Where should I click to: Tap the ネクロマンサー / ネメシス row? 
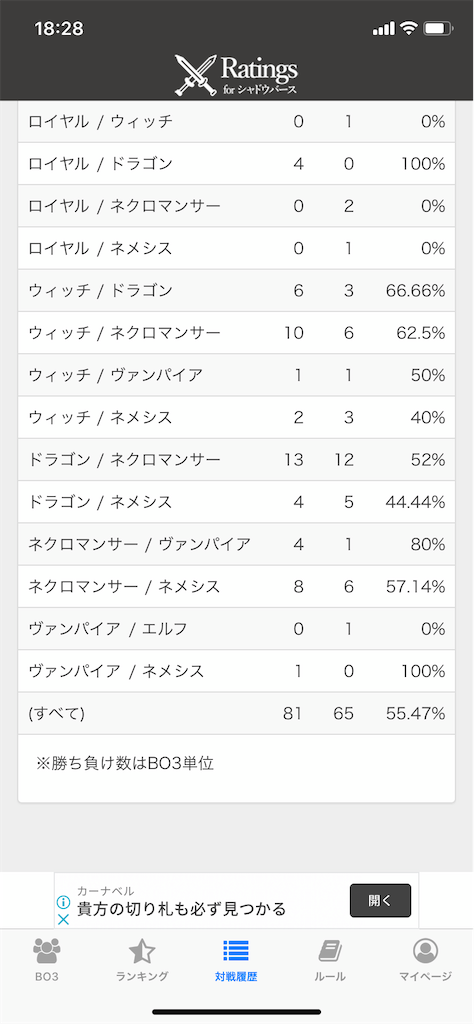[x=236, y=587]
